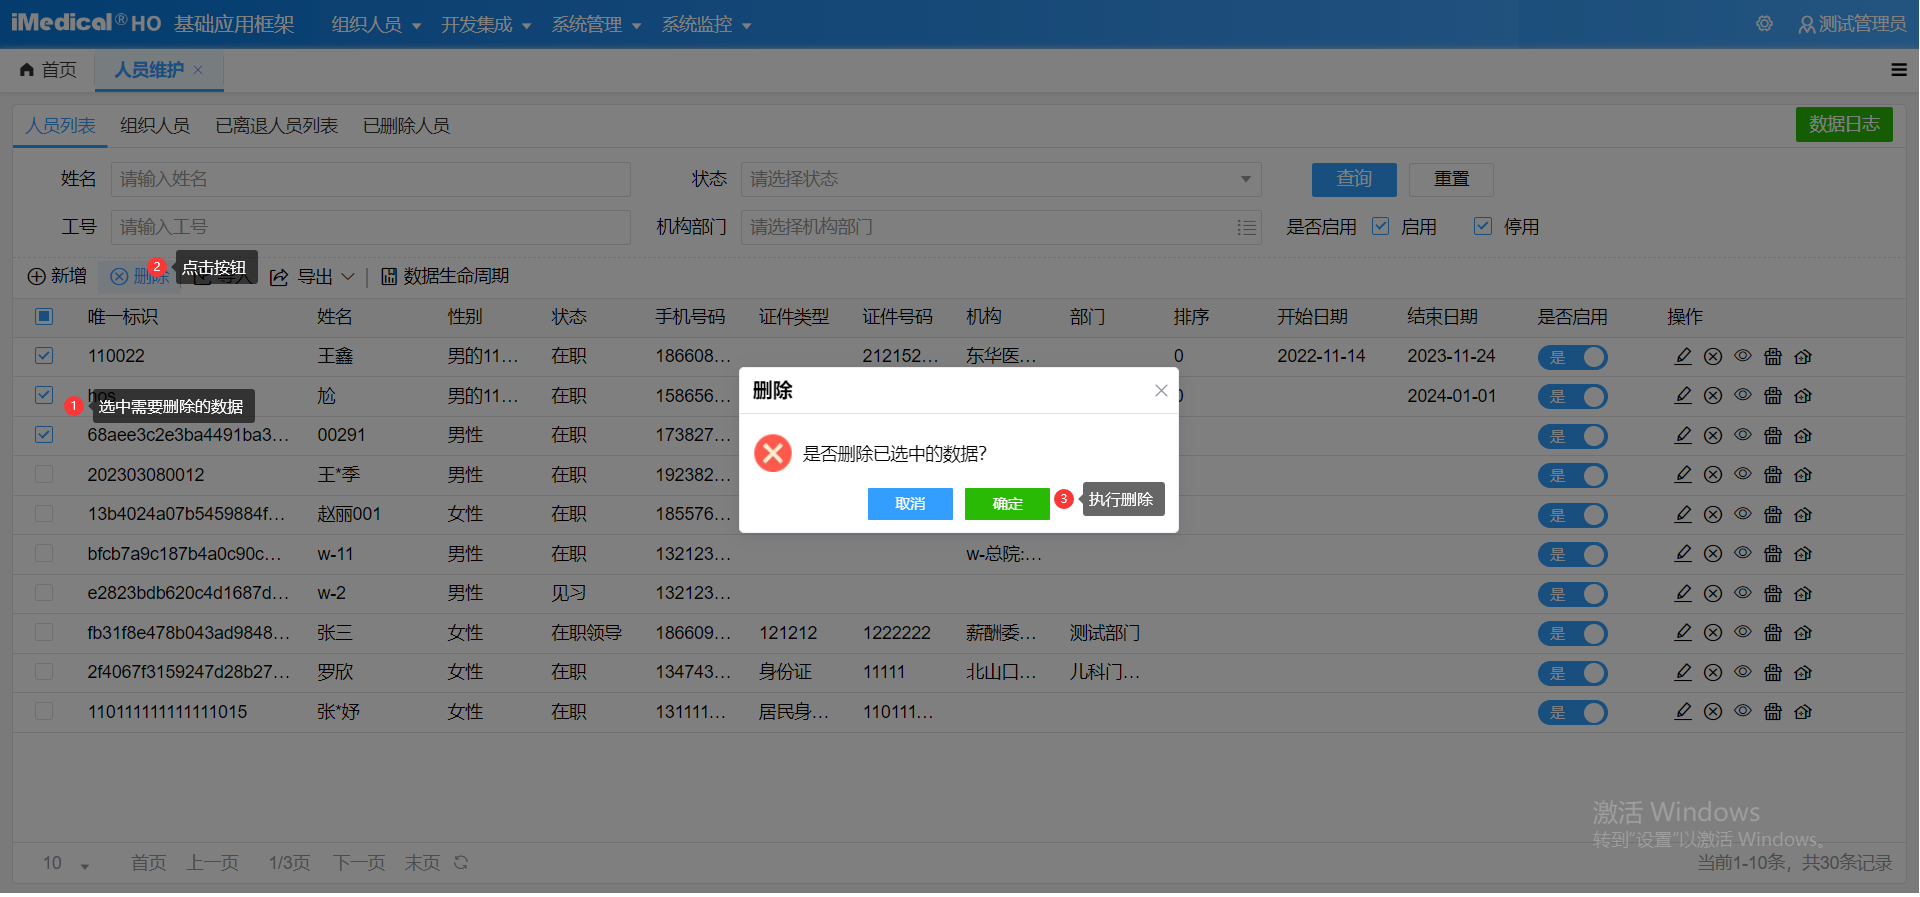Go to 下一页 next page

359,863
